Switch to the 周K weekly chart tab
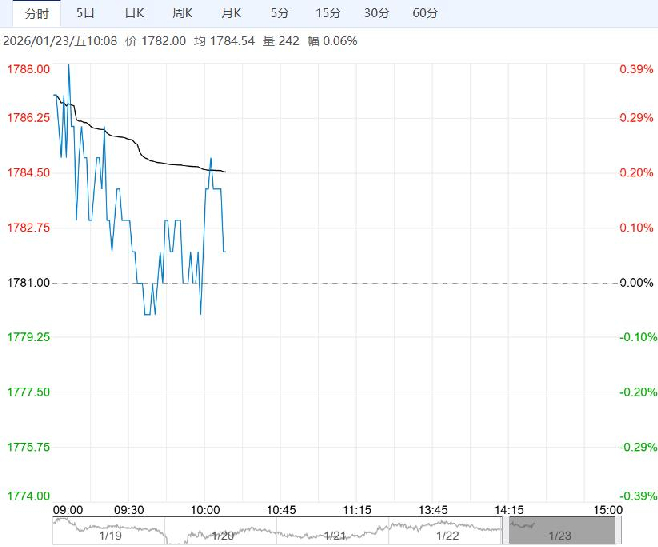 [182, 13]
